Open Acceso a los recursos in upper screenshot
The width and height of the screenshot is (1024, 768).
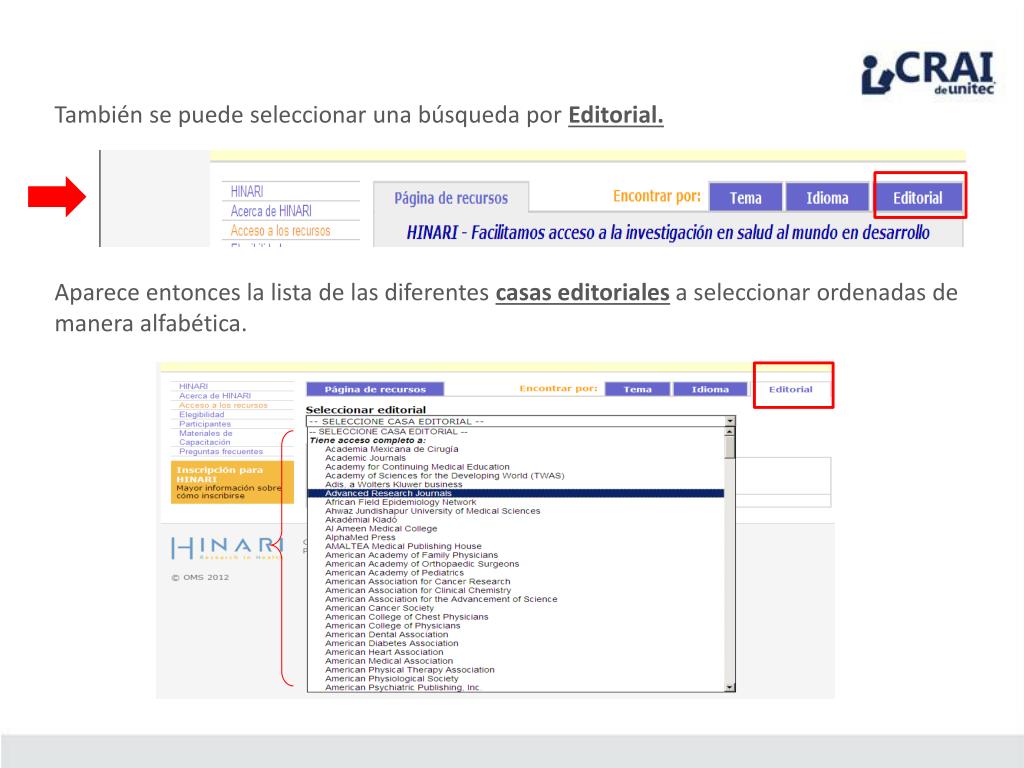click(280, 231)
